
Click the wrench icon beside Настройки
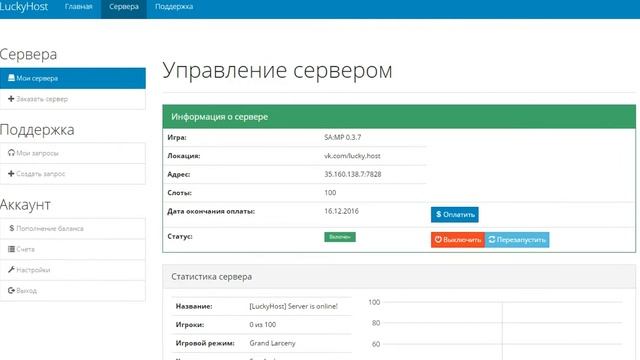coord(11,269)
